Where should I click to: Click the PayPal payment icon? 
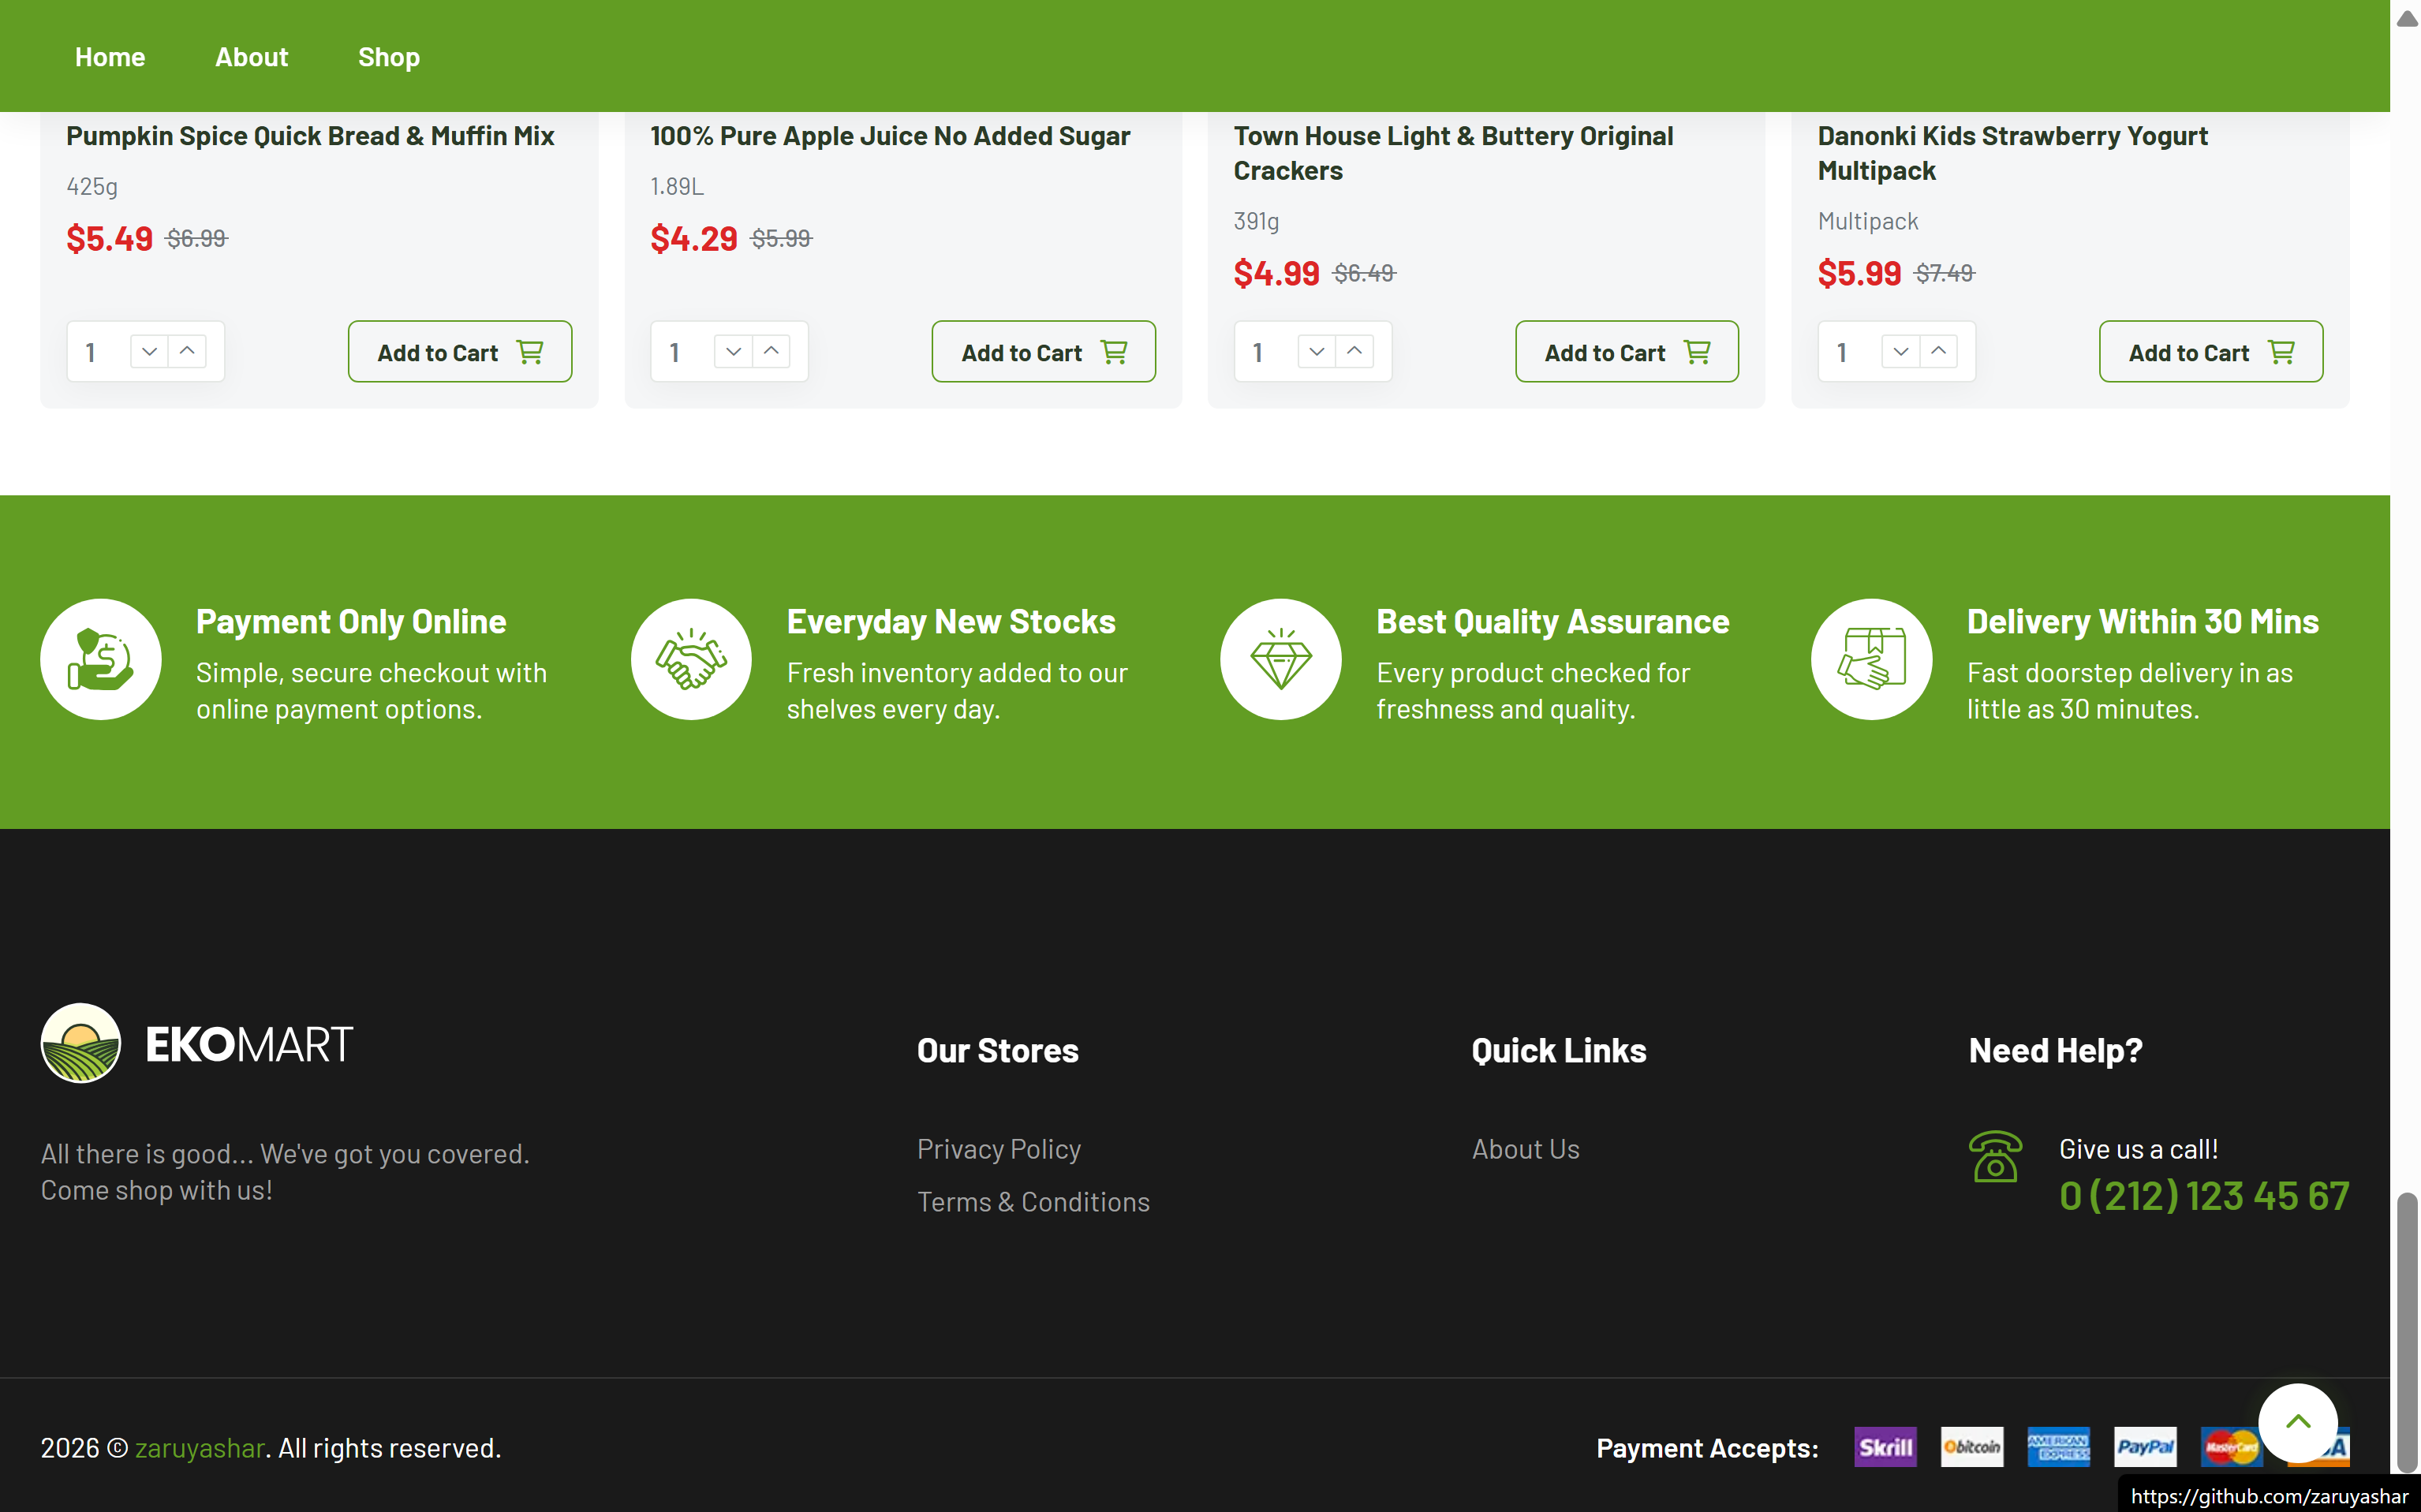click(2145, 1447)
